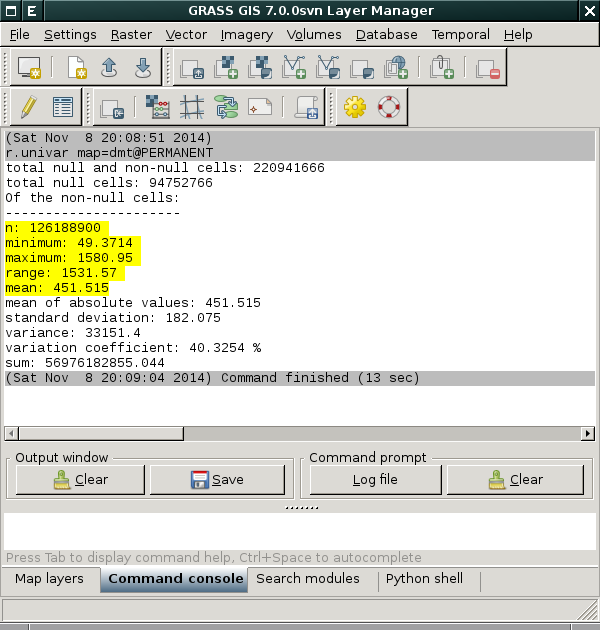The height and width of the screenshot is (630, 600).
Task: Show attribute table icon
Action: [x=63, y=107]
